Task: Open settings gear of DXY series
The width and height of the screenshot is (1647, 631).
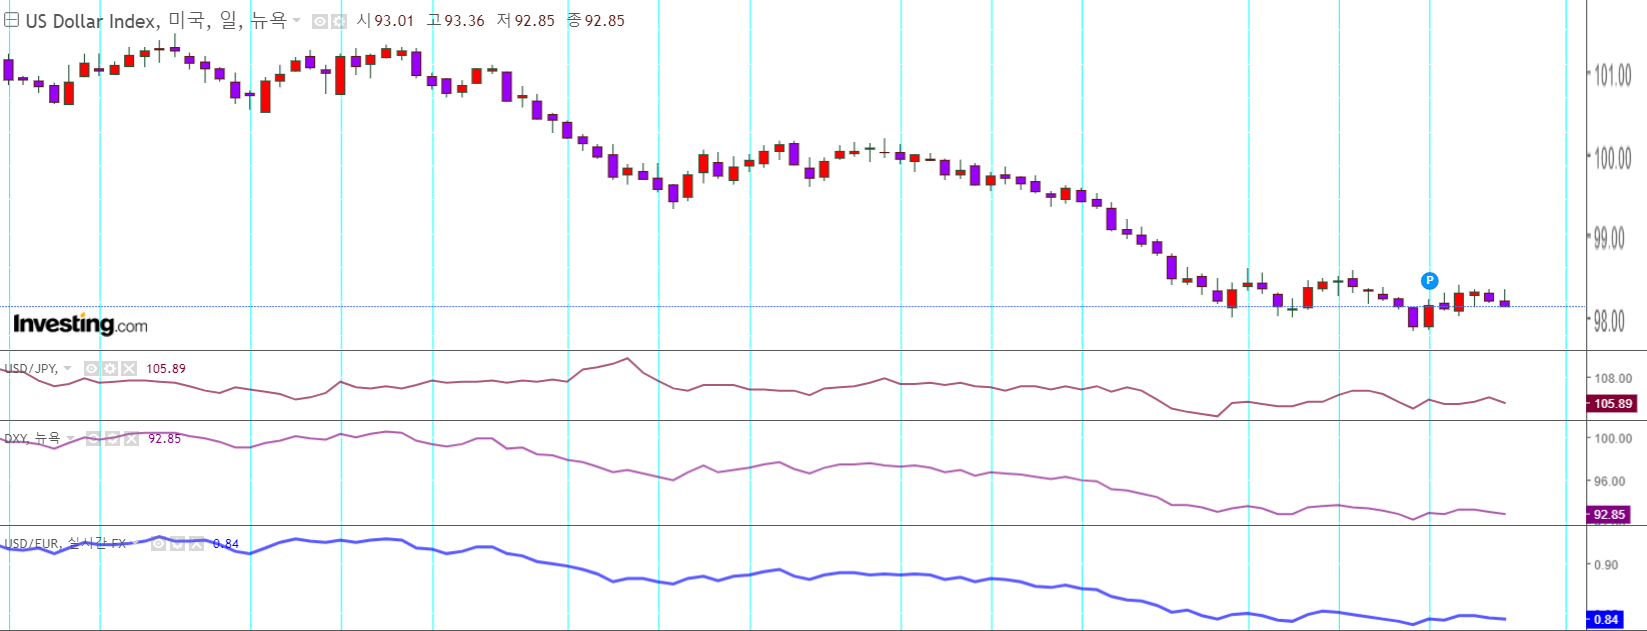Action: tap(112, 438)
